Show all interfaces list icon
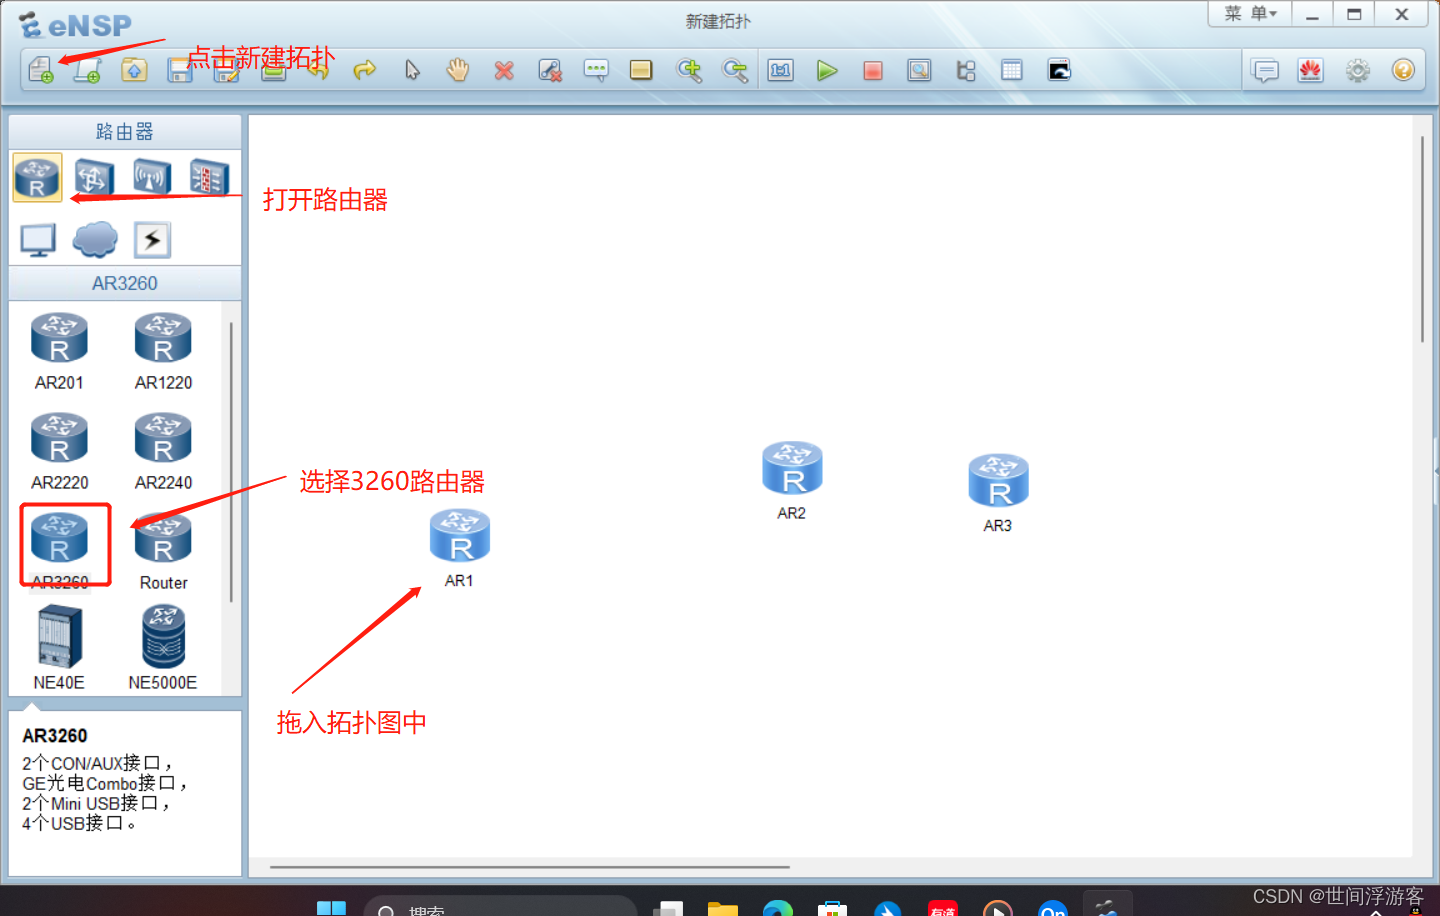The image size is (1440, 916). click(966, 70)
